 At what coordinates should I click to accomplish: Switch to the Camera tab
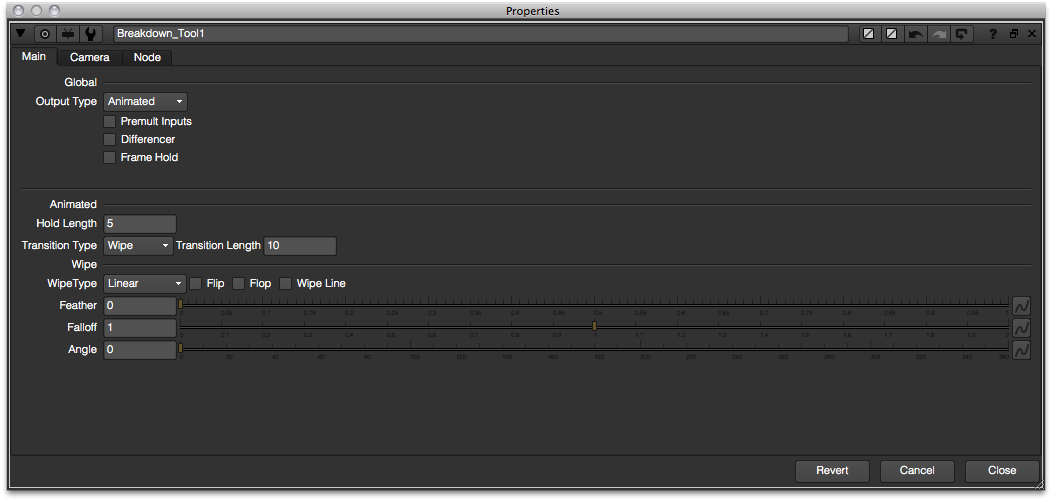(x=89, y=58)
